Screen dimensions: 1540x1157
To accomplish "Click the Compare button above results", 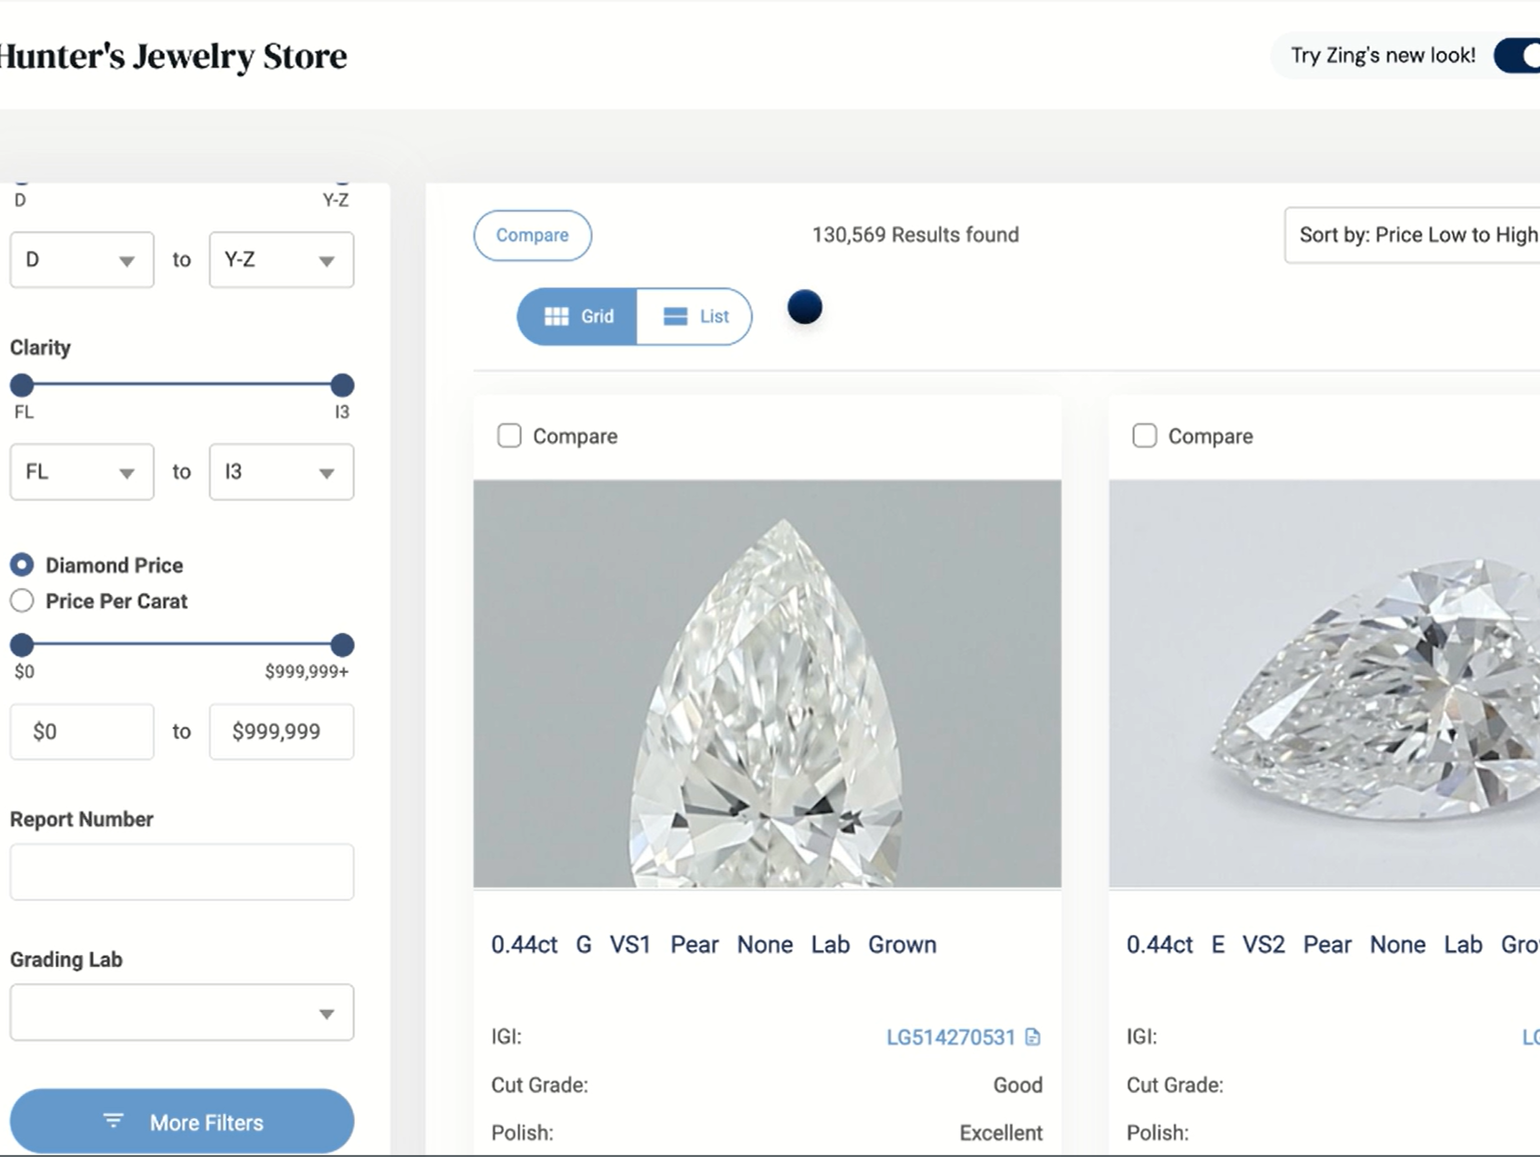I will [532, 235].
